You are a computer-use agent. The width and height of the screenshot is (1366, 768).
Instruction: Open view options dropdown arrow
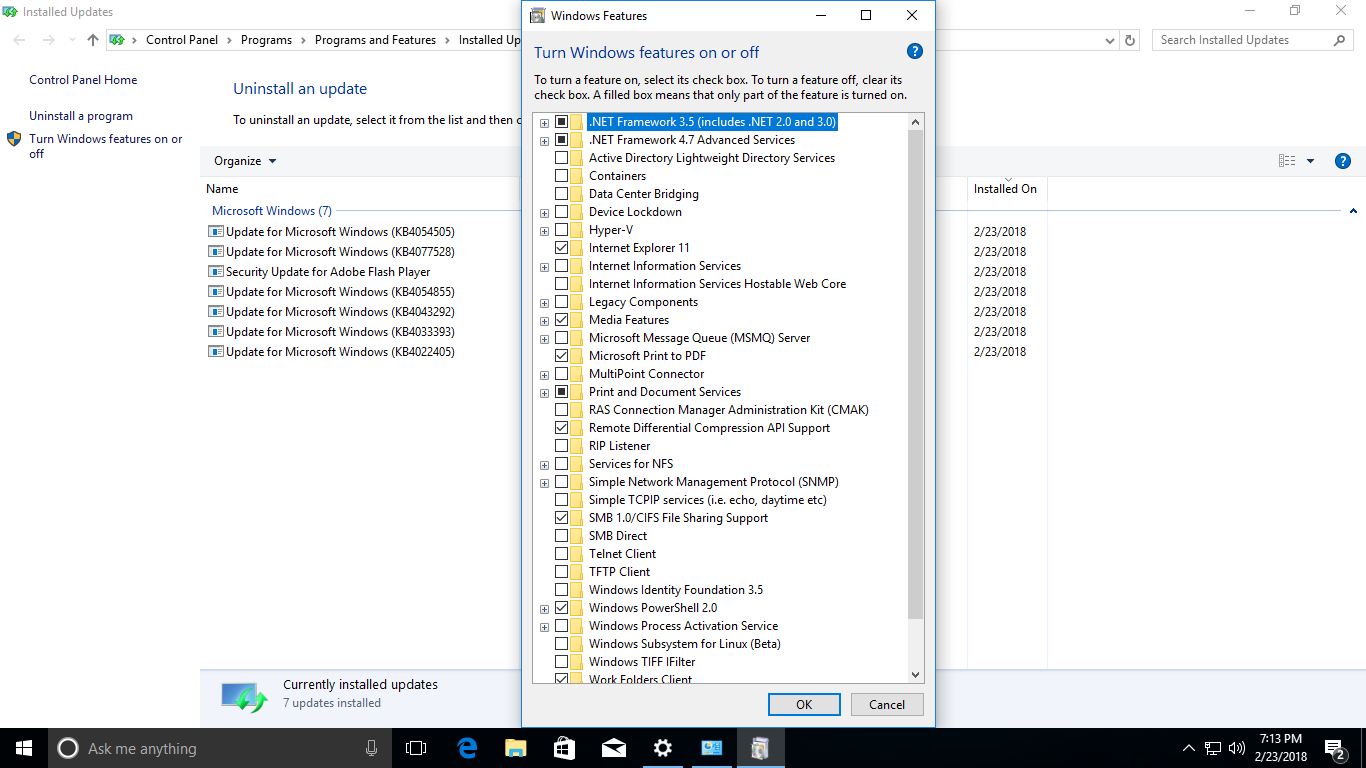(1310, 161)
